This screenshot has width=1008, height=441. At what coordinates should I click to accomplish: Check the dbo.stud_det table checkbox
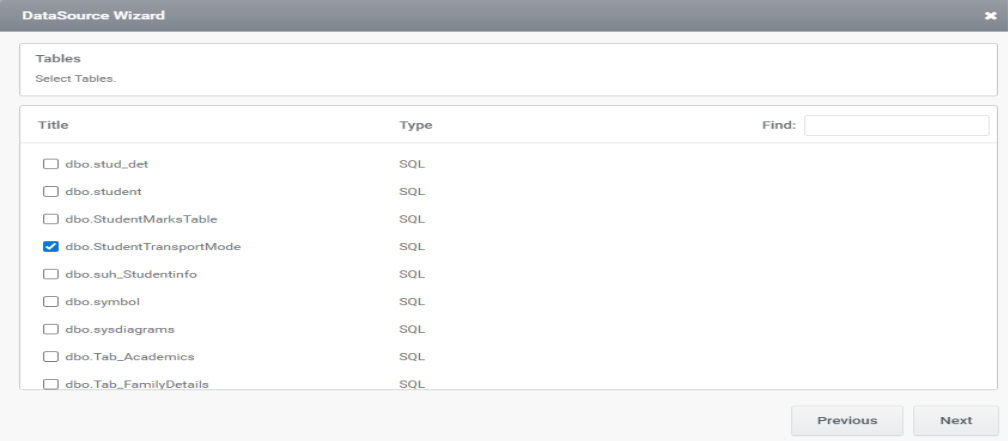point(50,163)
